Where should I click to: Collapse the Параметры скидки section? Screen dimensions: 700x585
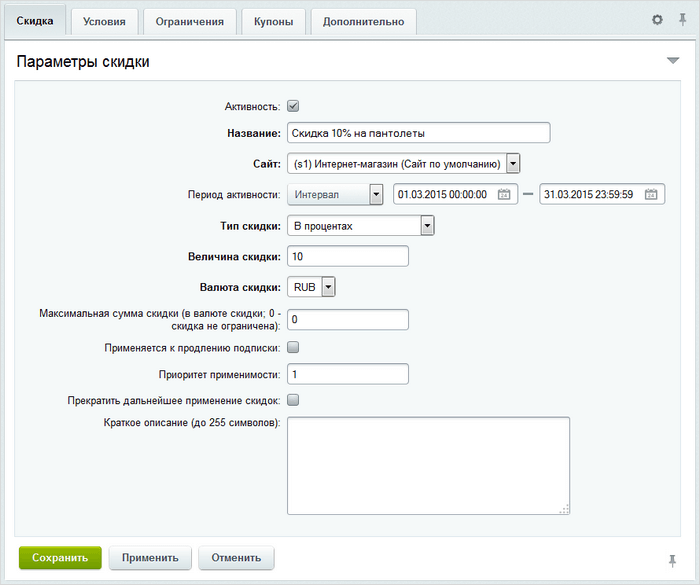click(672, 62)
